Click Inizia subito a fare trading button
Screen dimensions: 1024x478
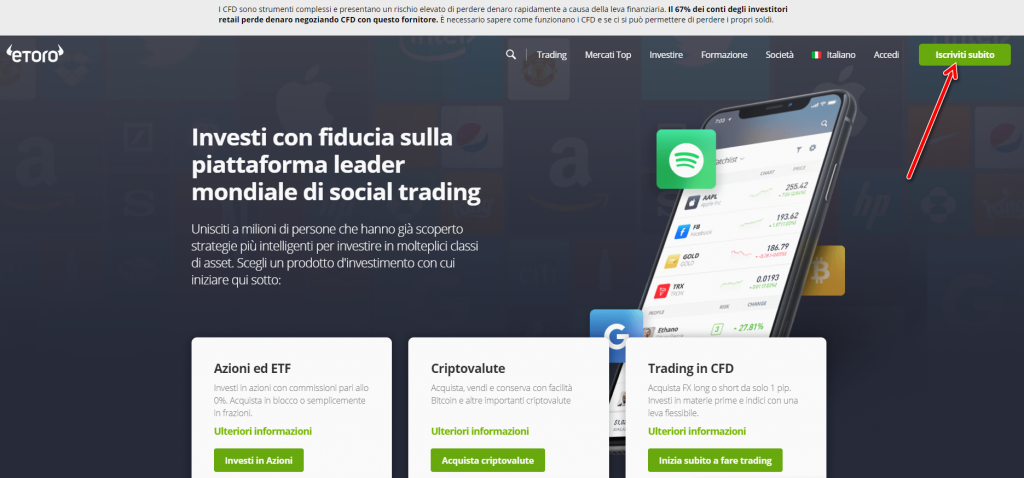click(715, 460)
